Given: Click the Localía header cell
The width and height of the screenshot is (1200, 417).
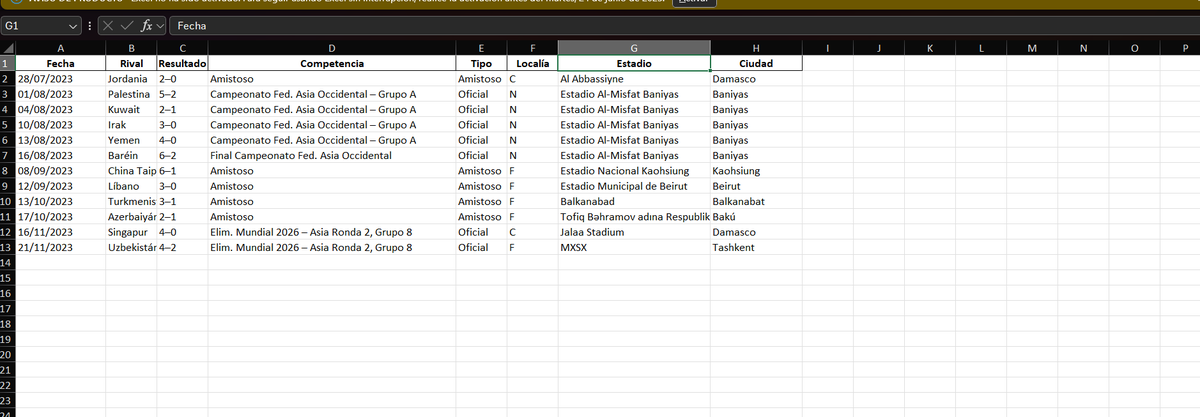Looking at the screenshot, I should 532,63.
